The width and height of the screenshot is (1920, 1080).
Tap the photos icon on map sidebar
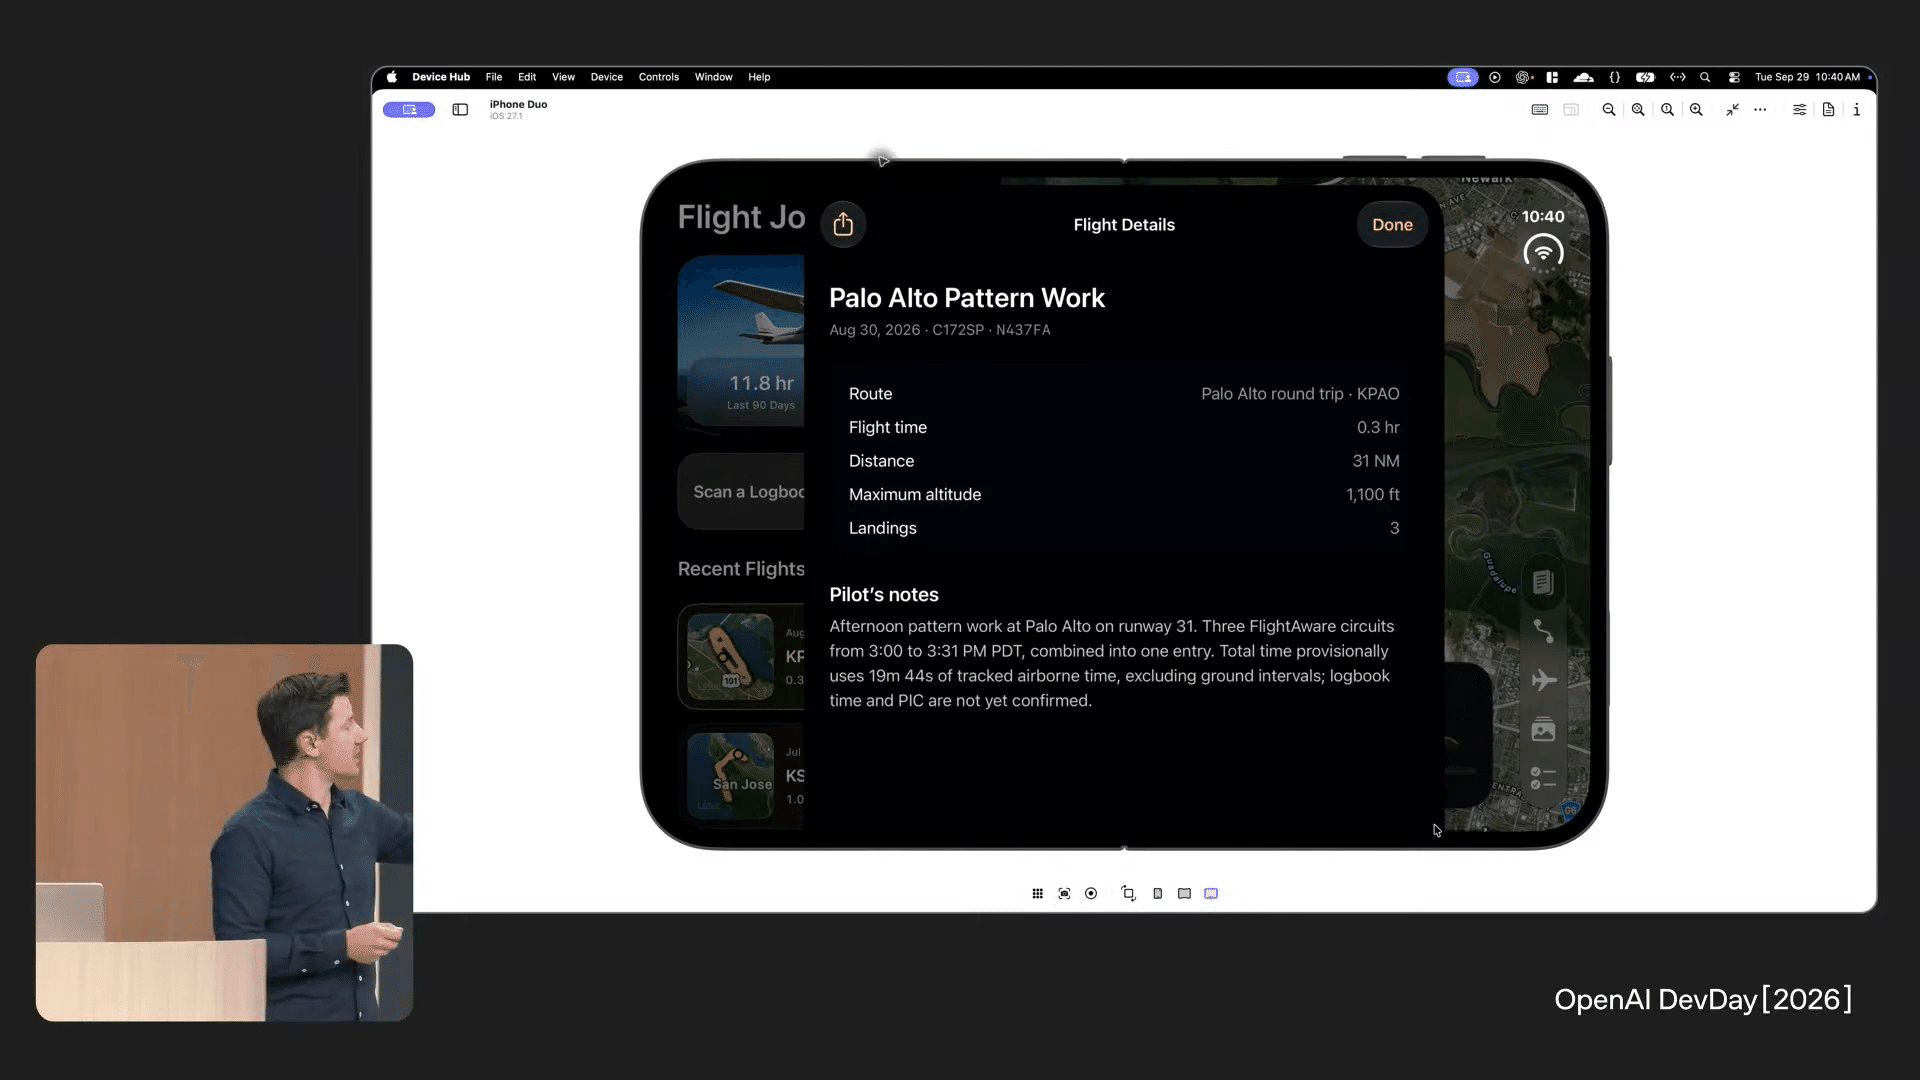coord(1543,729)
